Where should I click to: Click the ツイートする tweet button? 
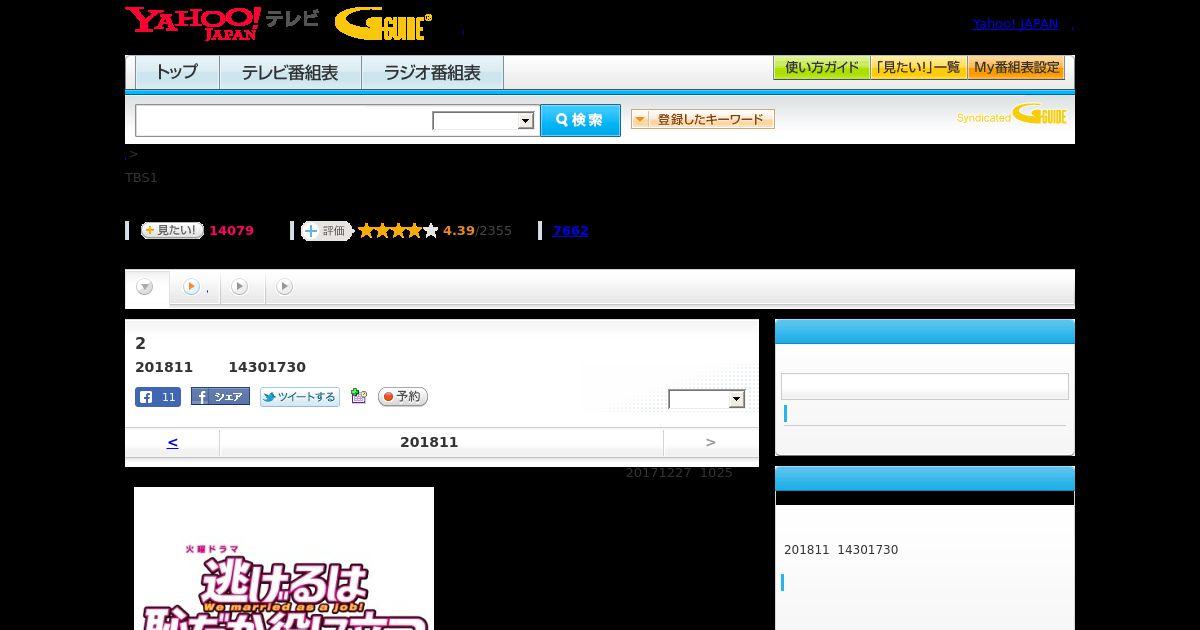tap(300, 397)
